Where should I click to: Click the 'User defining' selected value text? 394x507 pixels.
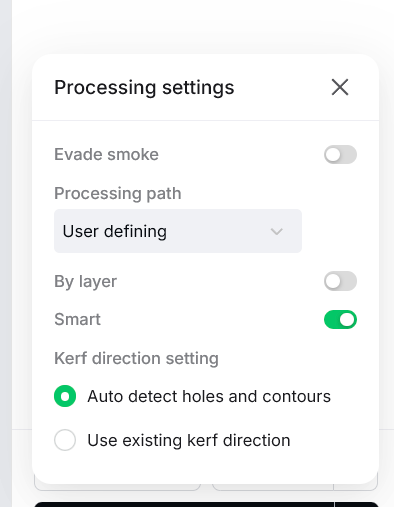(x=115, y=231)
